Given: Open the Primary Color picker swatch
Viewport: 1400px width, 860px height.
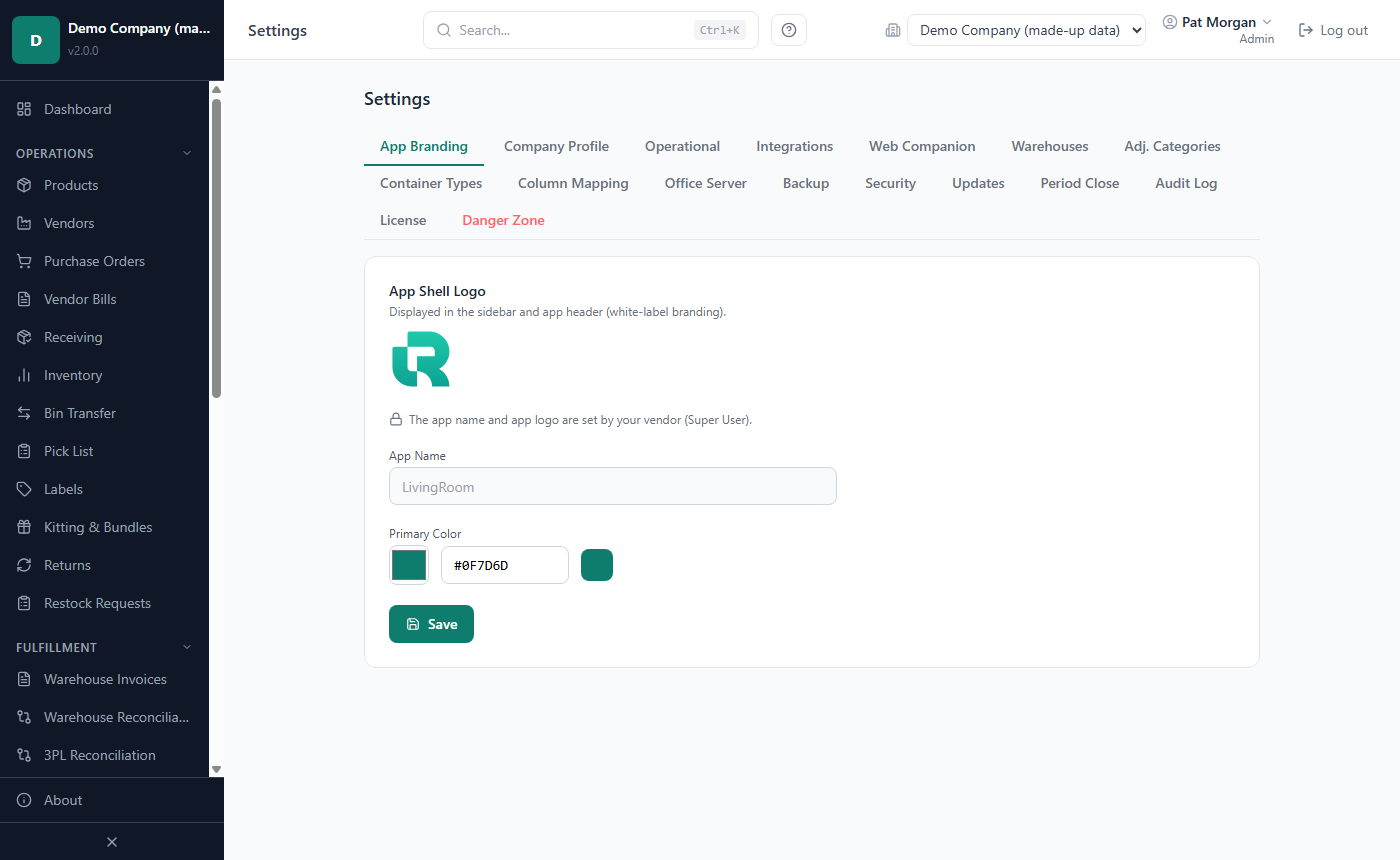Looking at the screenshot, I should [409, 565].
